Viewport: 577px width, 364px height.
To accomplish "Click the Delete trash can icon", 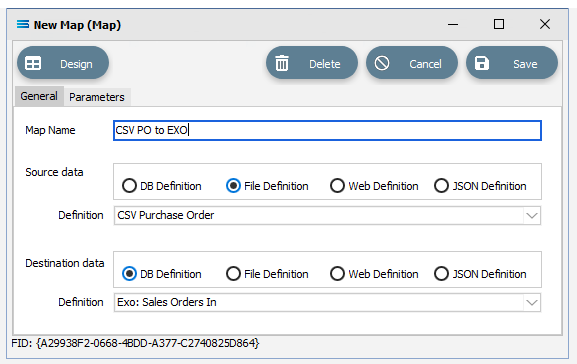I will pos(282,63).
